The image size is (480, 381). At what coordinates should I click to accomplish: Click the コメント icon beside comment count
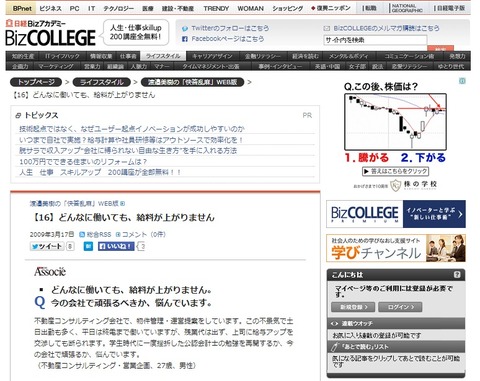click(x=118, y=235)
